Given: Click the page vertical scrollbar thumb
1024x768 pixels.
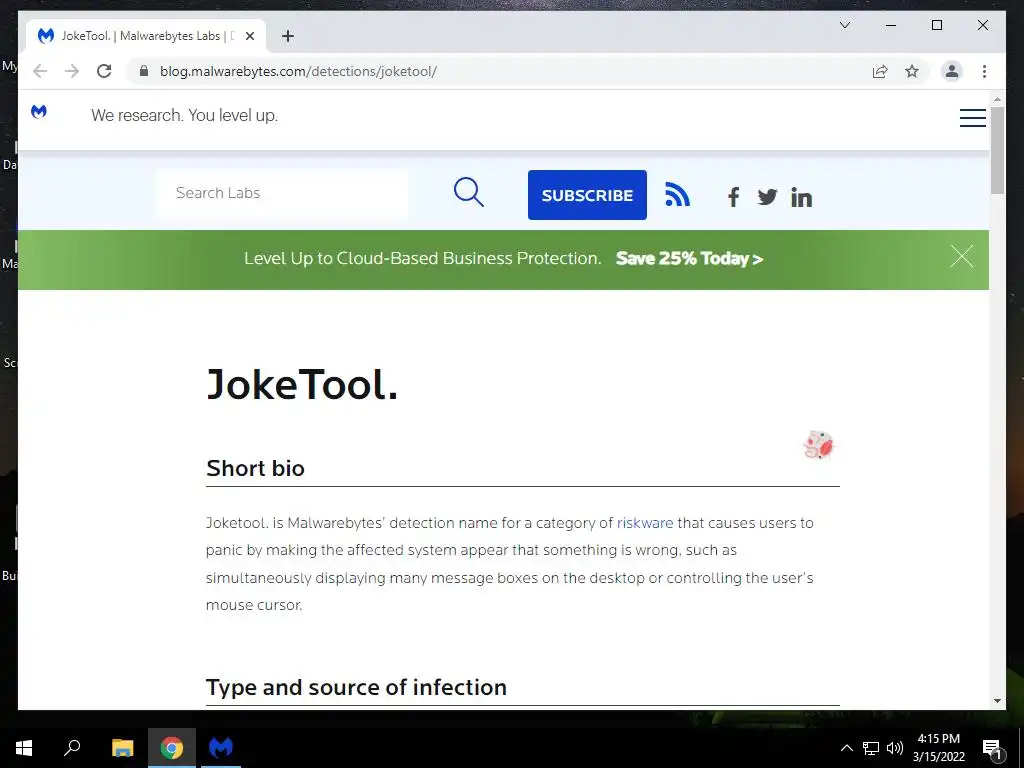Looking at the screenshot, I should coord(997,150).
